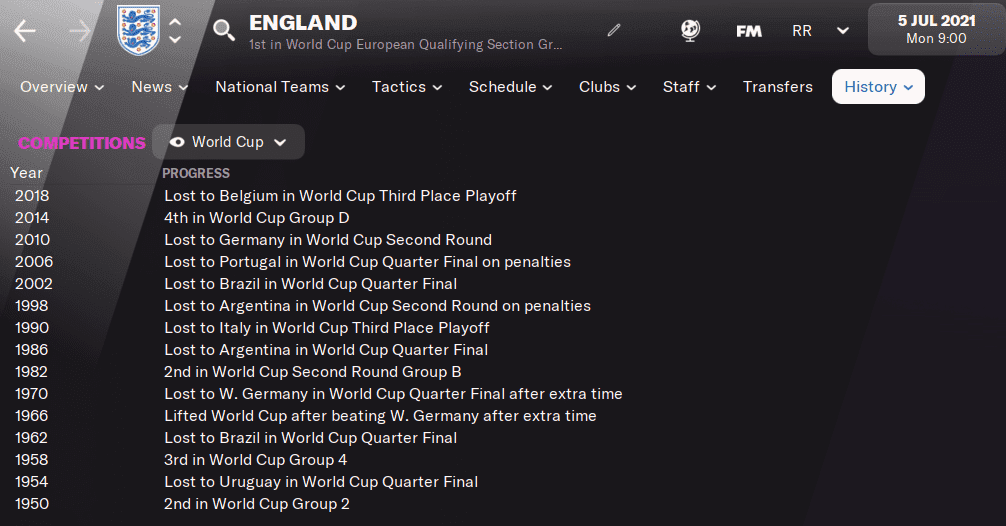Click the England team crest
This screenshot has width=1006, height=526.
point(138,31)
